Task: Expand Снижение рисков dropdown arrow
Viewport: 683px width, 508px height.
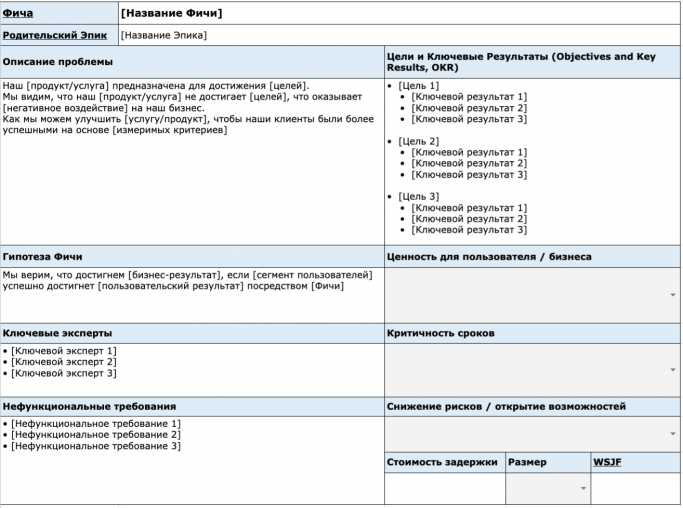Action: click(673, 434)
